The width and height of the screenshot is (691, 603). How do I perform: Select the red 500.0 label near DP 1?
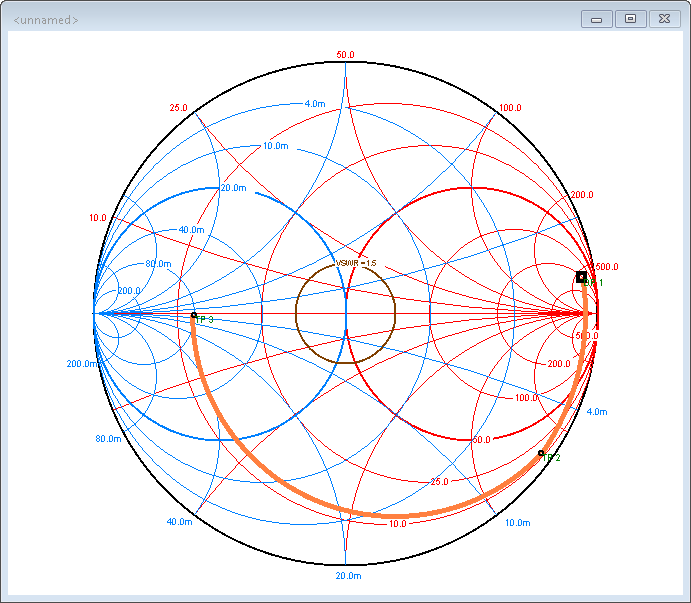click(x=607, y=267)
